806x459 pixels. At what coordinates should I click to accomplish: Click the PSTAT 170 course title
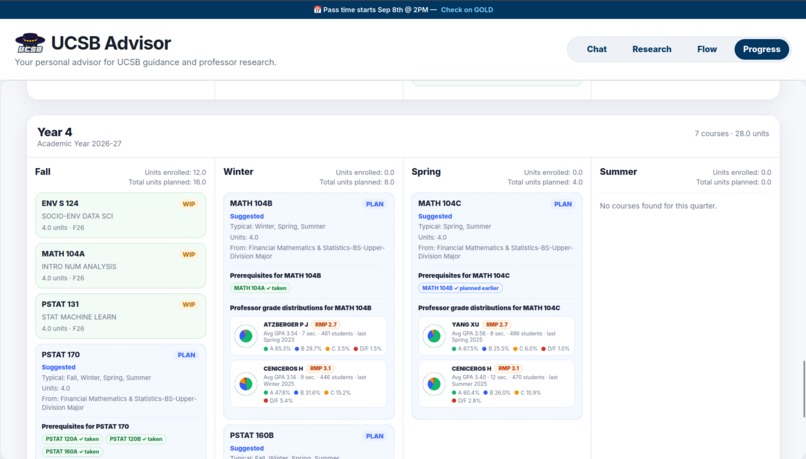pos(61,355)
